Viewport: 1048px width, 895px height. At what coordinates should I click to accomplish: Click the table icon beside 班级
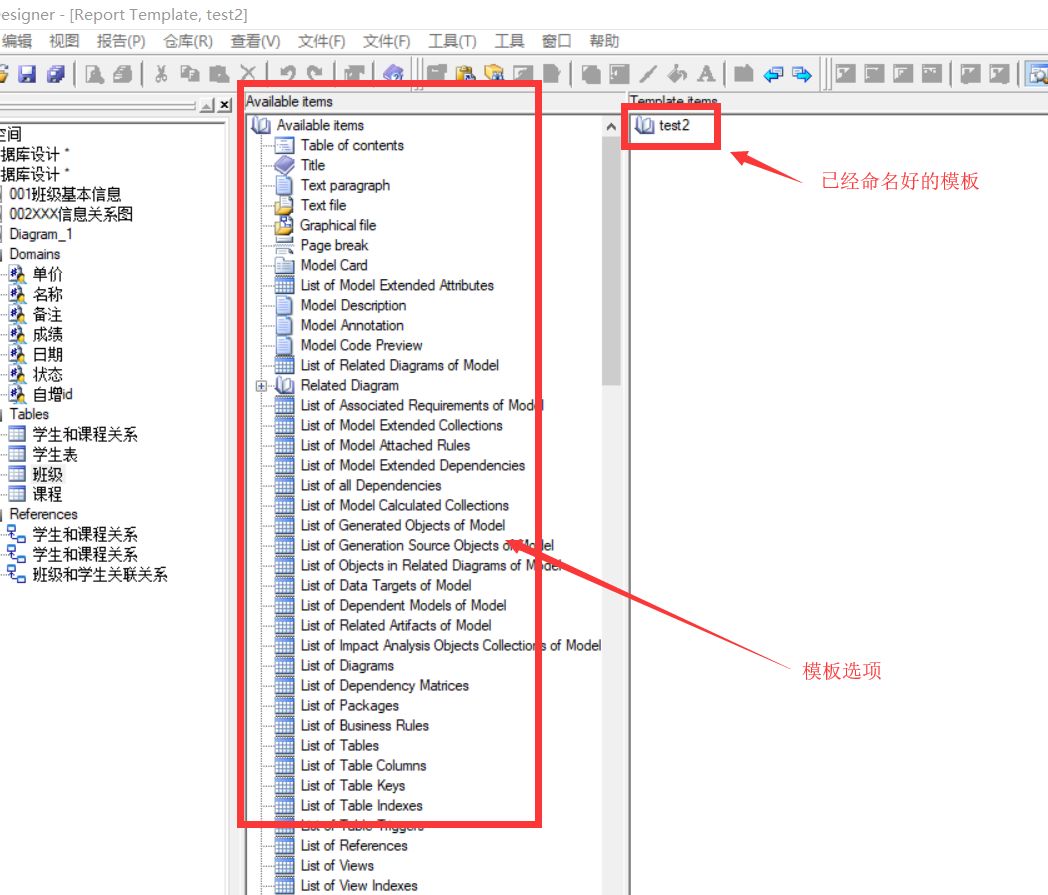17,474
